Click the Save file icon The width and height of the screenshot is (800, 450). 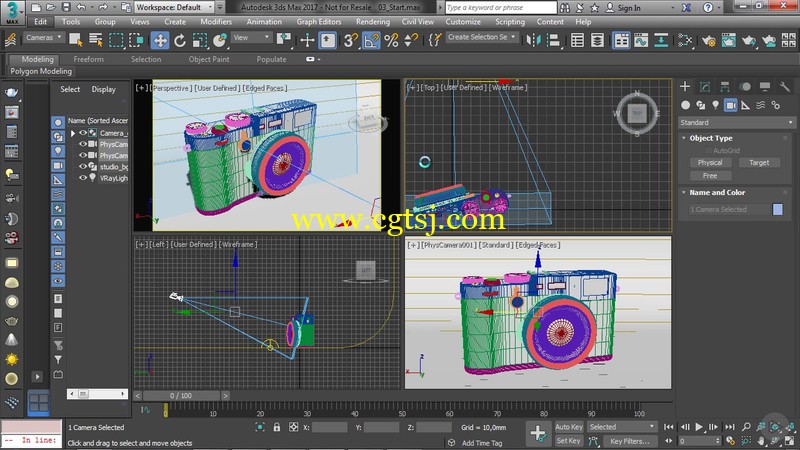coord(66,7)
